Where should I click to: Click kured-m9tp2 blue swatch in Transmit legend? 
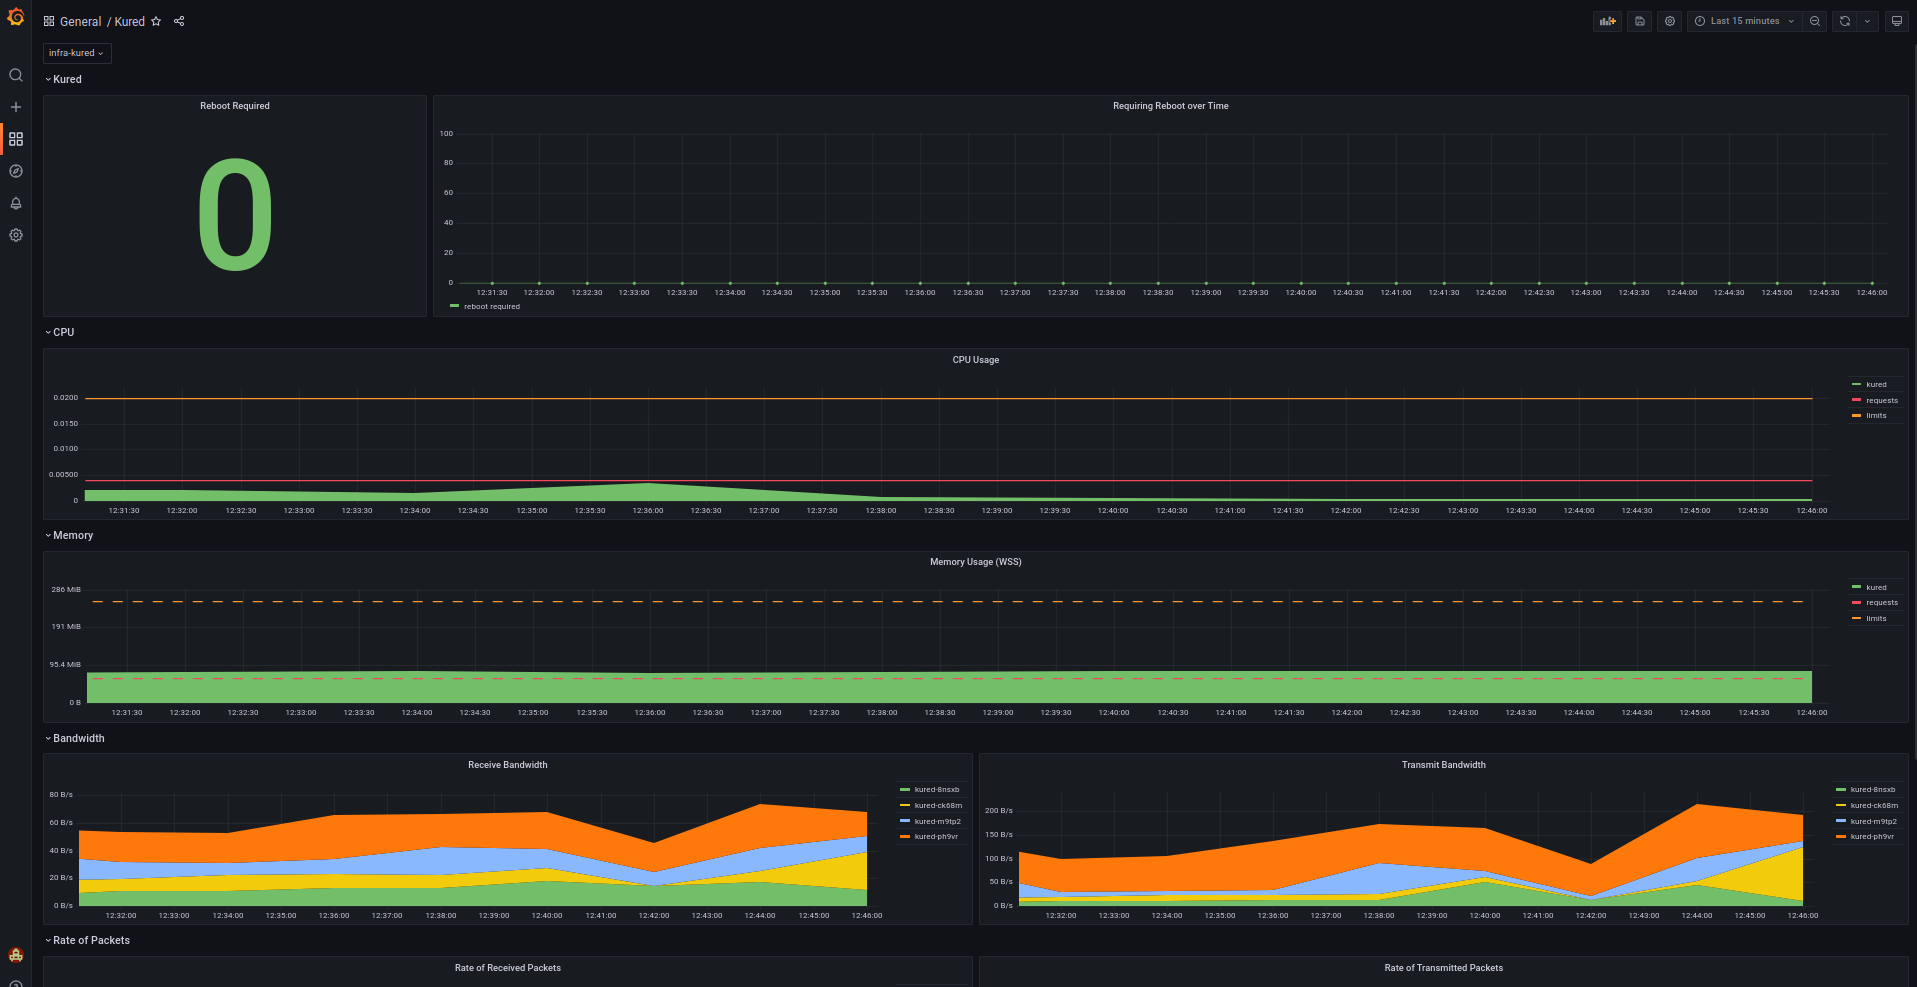click(1840, 822)
